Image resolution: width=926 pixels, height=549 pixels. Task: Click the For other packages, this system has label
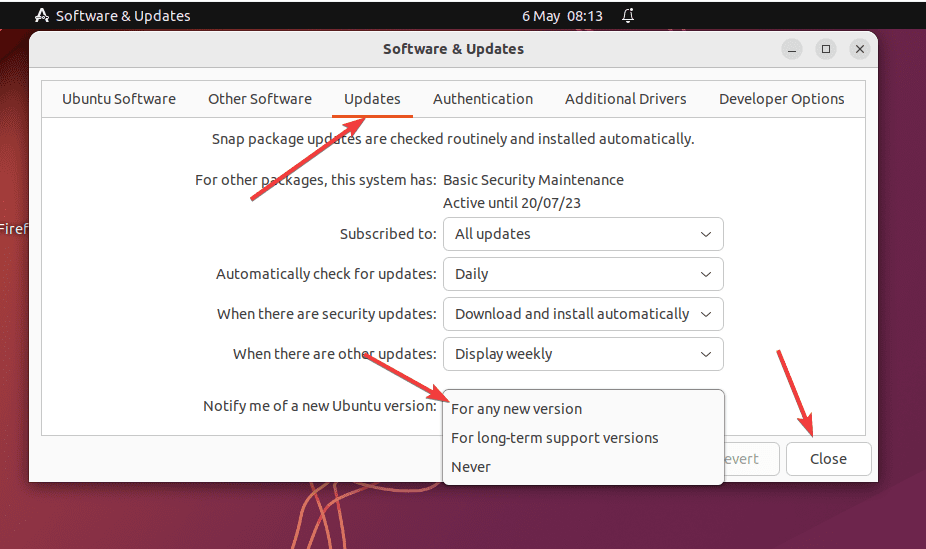click(x=316, y=180)
